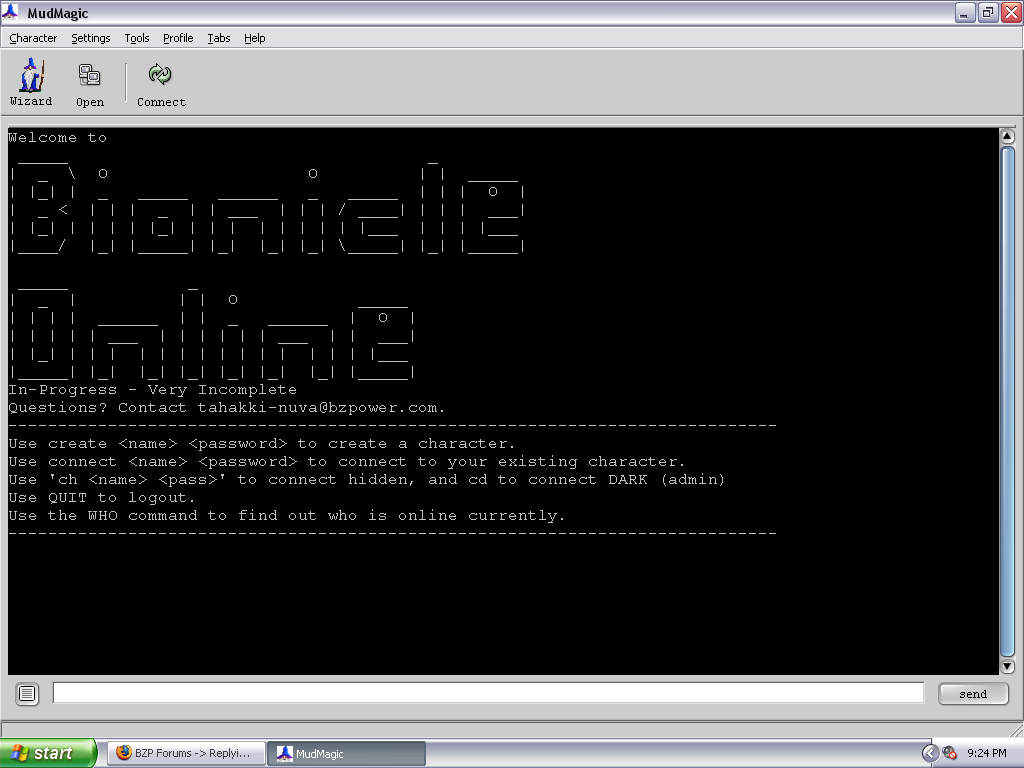1024x768 pixels.
Task: Click the Open toolbar icon
Action: [x=89, y=85]
